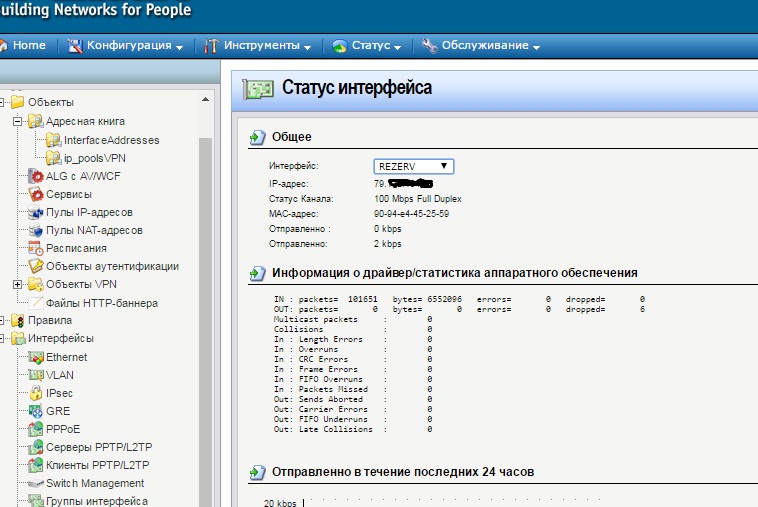Open the Обслуживание menu

481,46
